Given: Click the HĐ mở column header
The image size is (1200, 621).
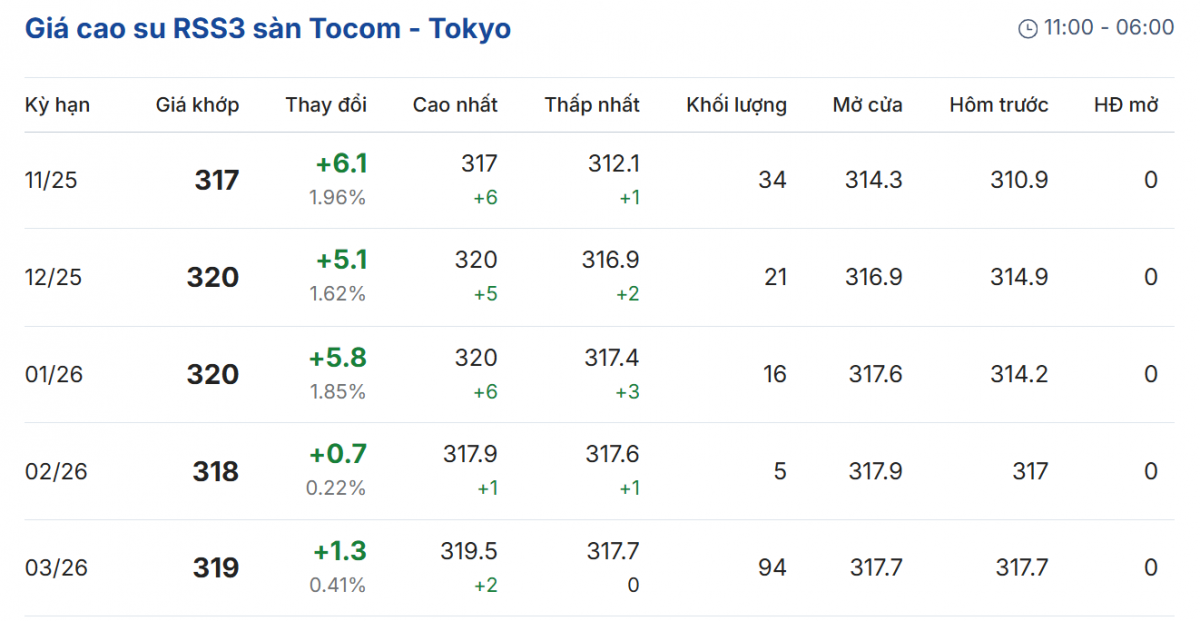Looking at the screenshot, I should [1126, 105].
